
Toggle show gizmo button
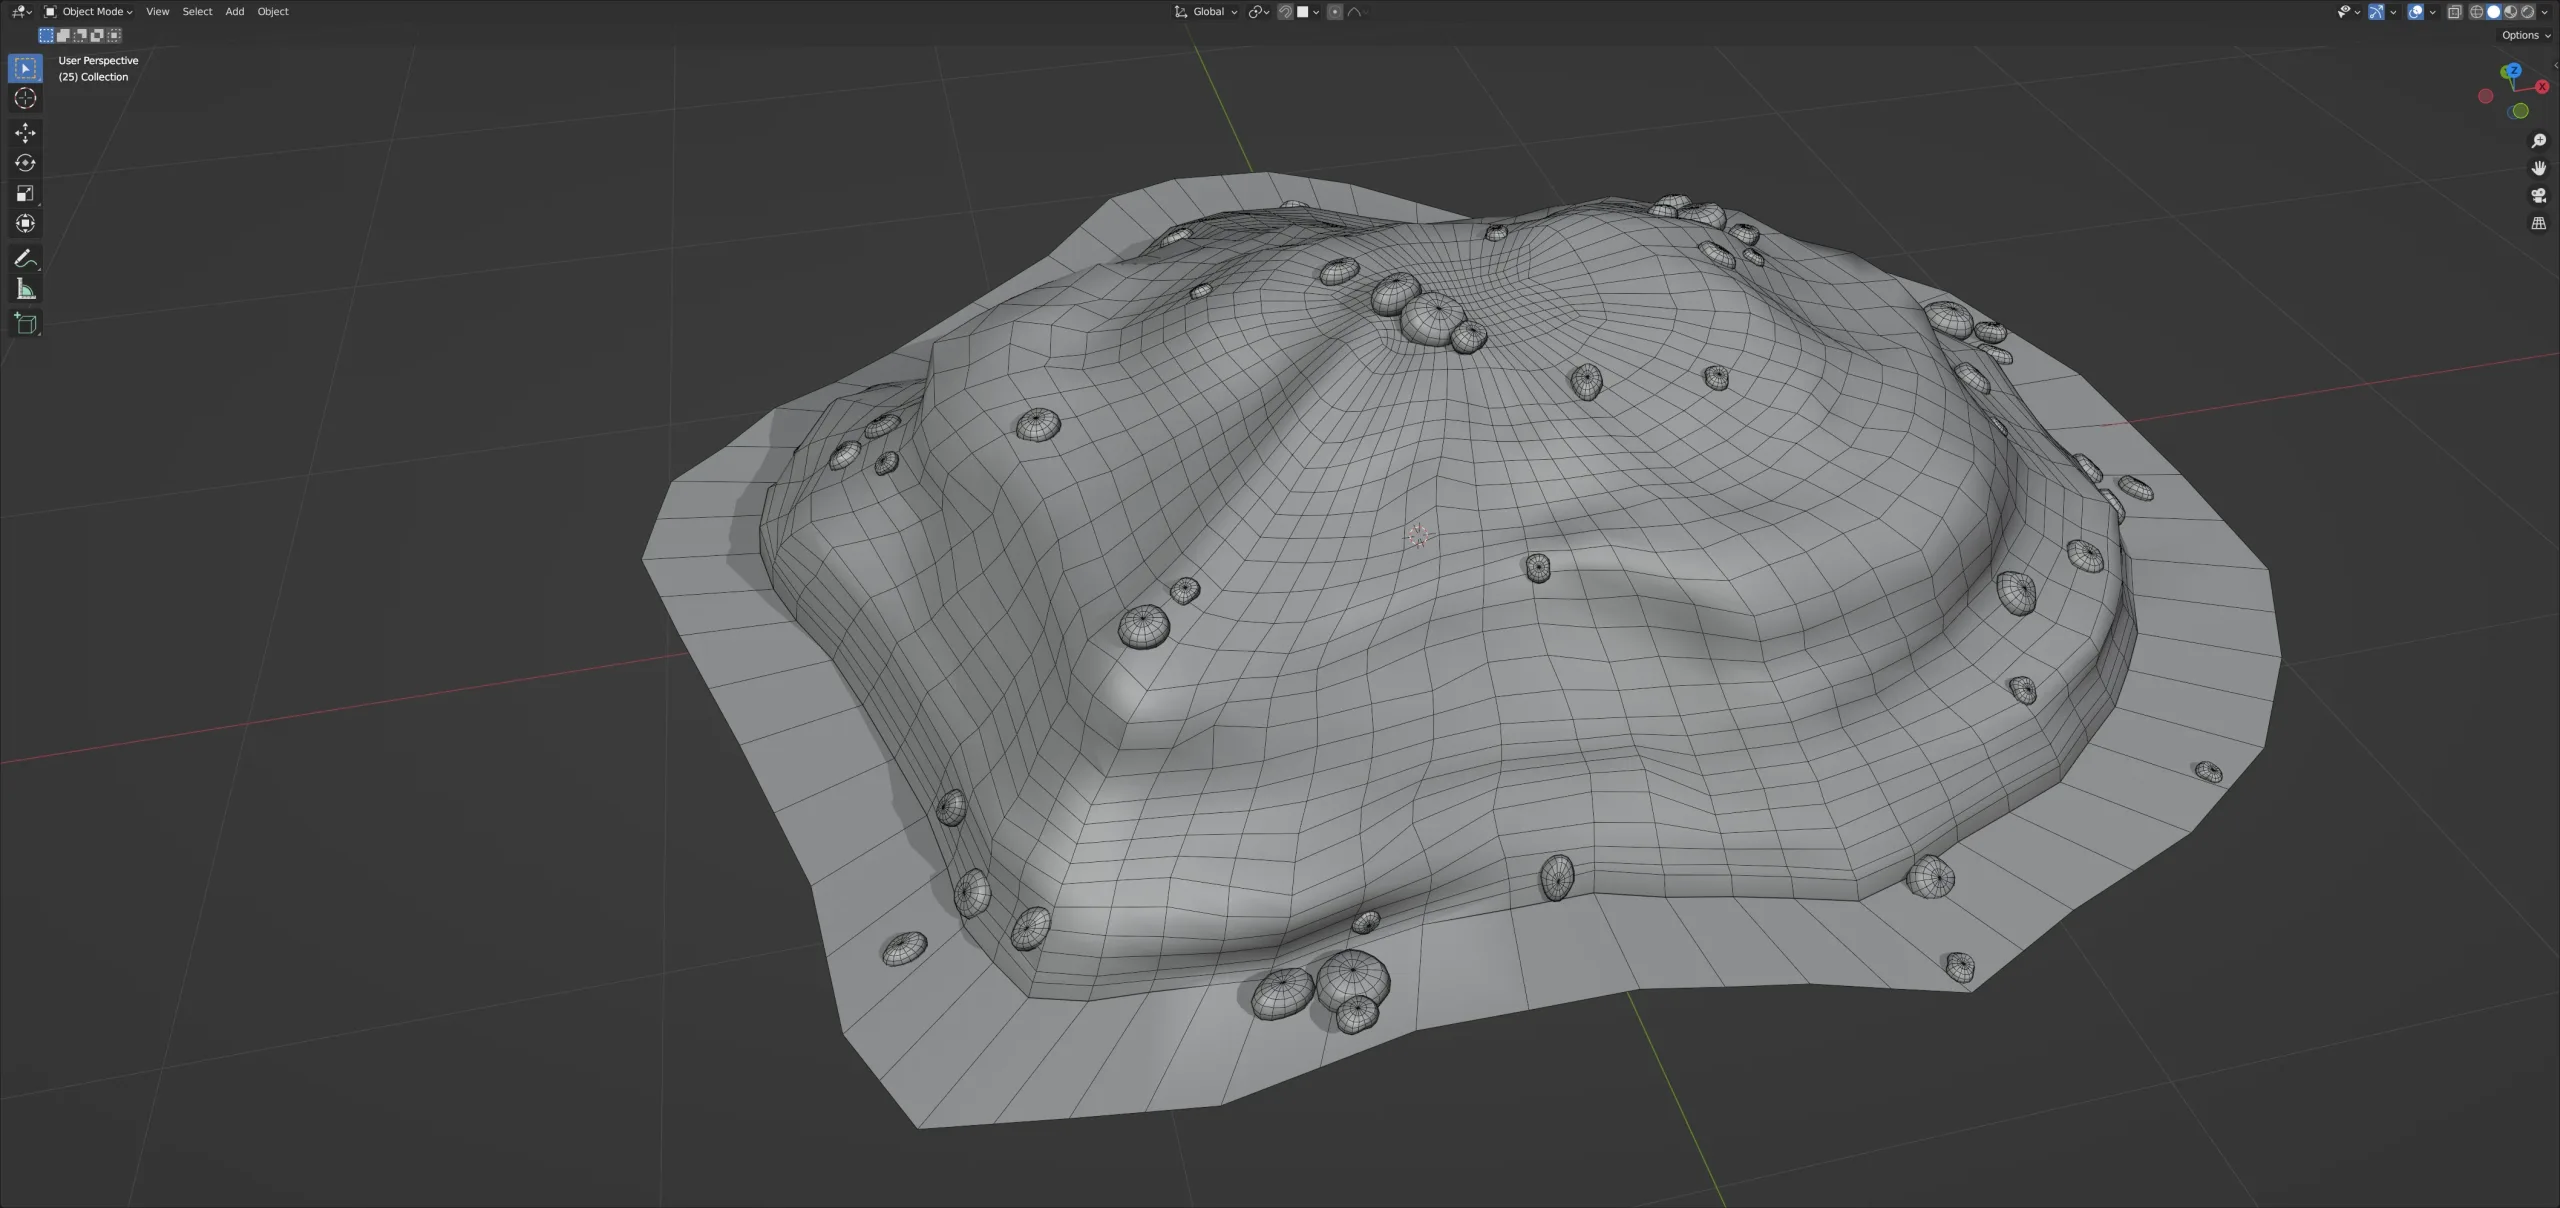2376,12
